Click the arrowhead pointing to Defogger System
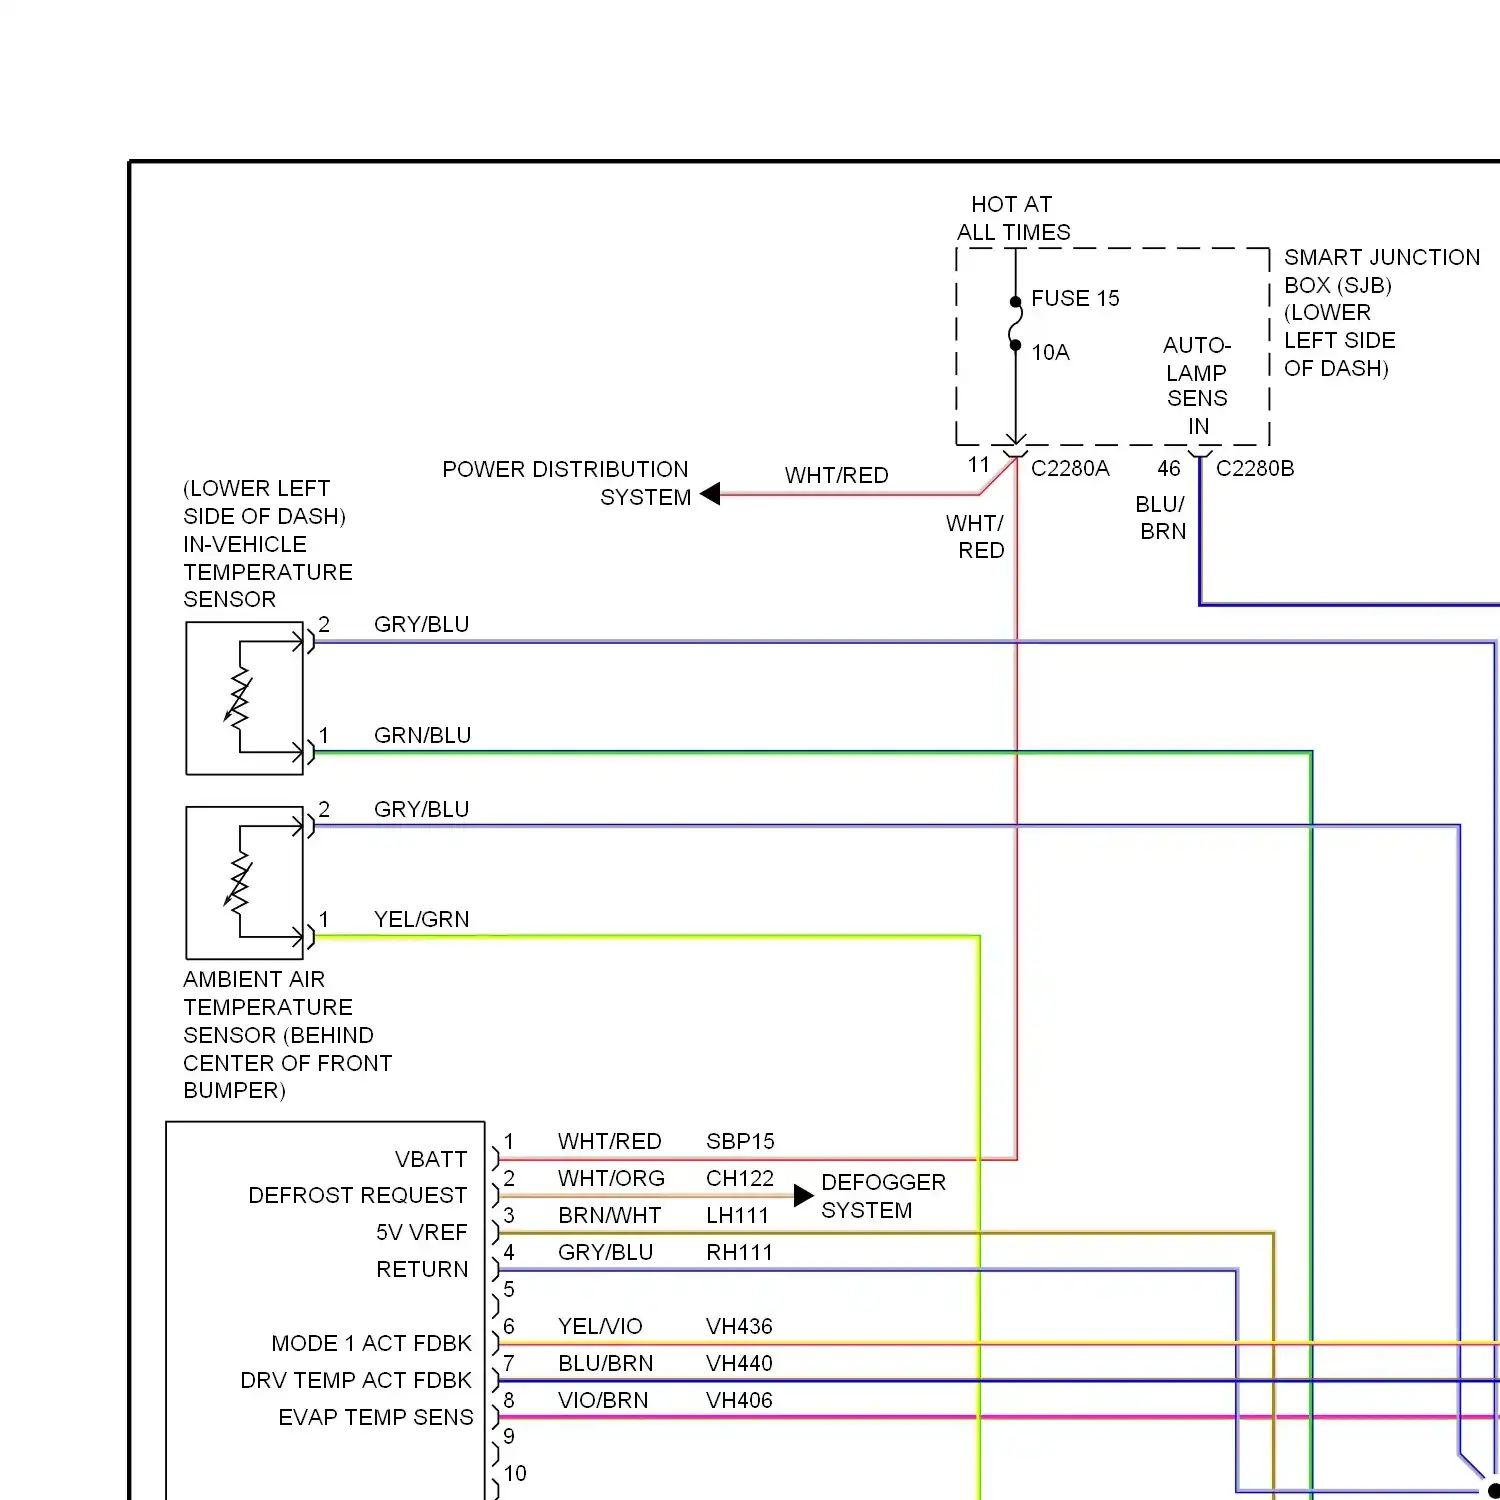 803,1196
